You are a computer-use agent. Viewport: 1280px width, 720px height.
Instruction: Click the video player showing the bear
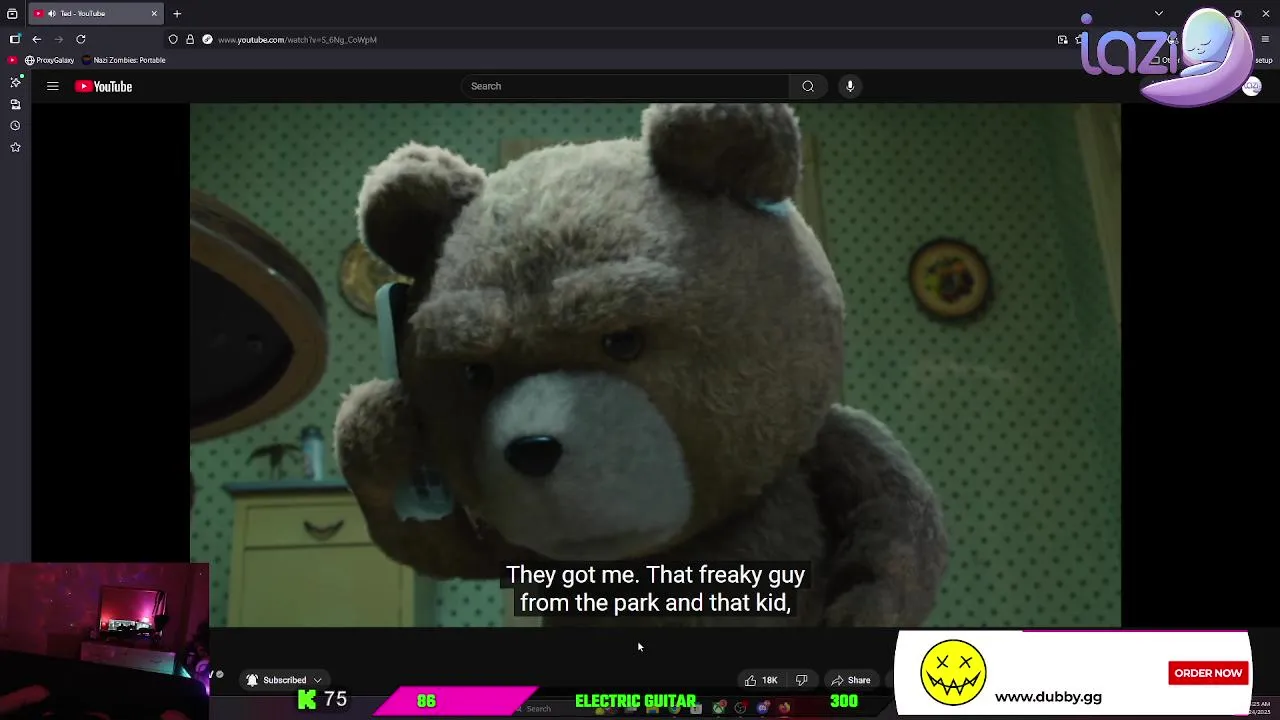point(655,365)
